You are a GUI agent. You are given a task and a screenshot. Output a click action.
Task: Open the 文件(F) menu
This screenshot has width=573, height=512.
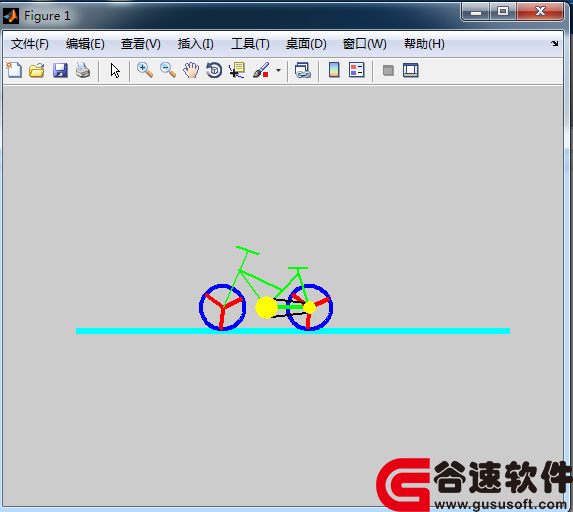[30, 44]
